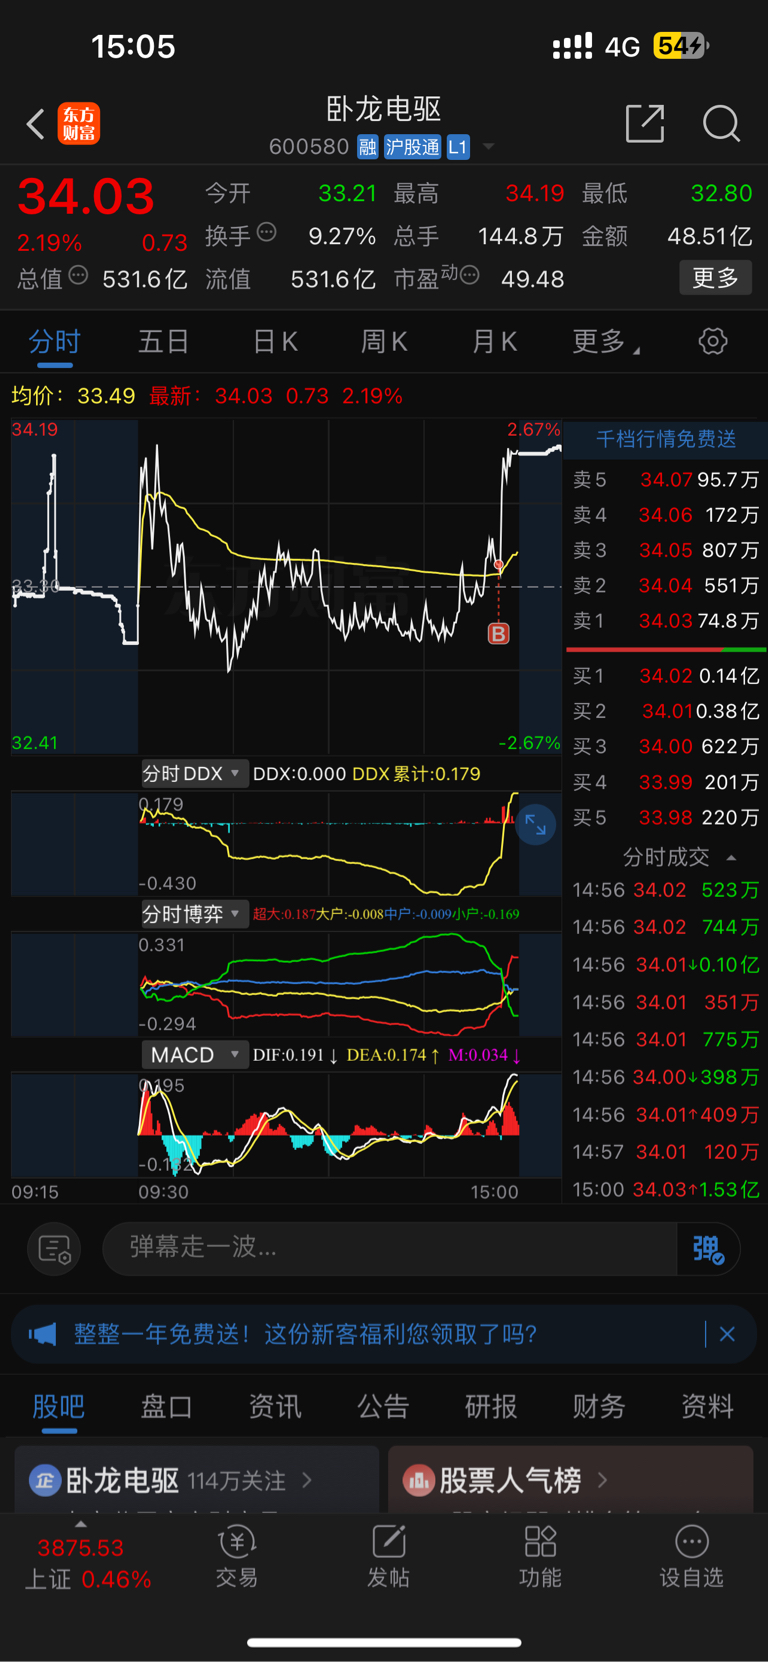
Task: Tap the 上证 index 3875.53 ticker
Action: (86, 1564)
